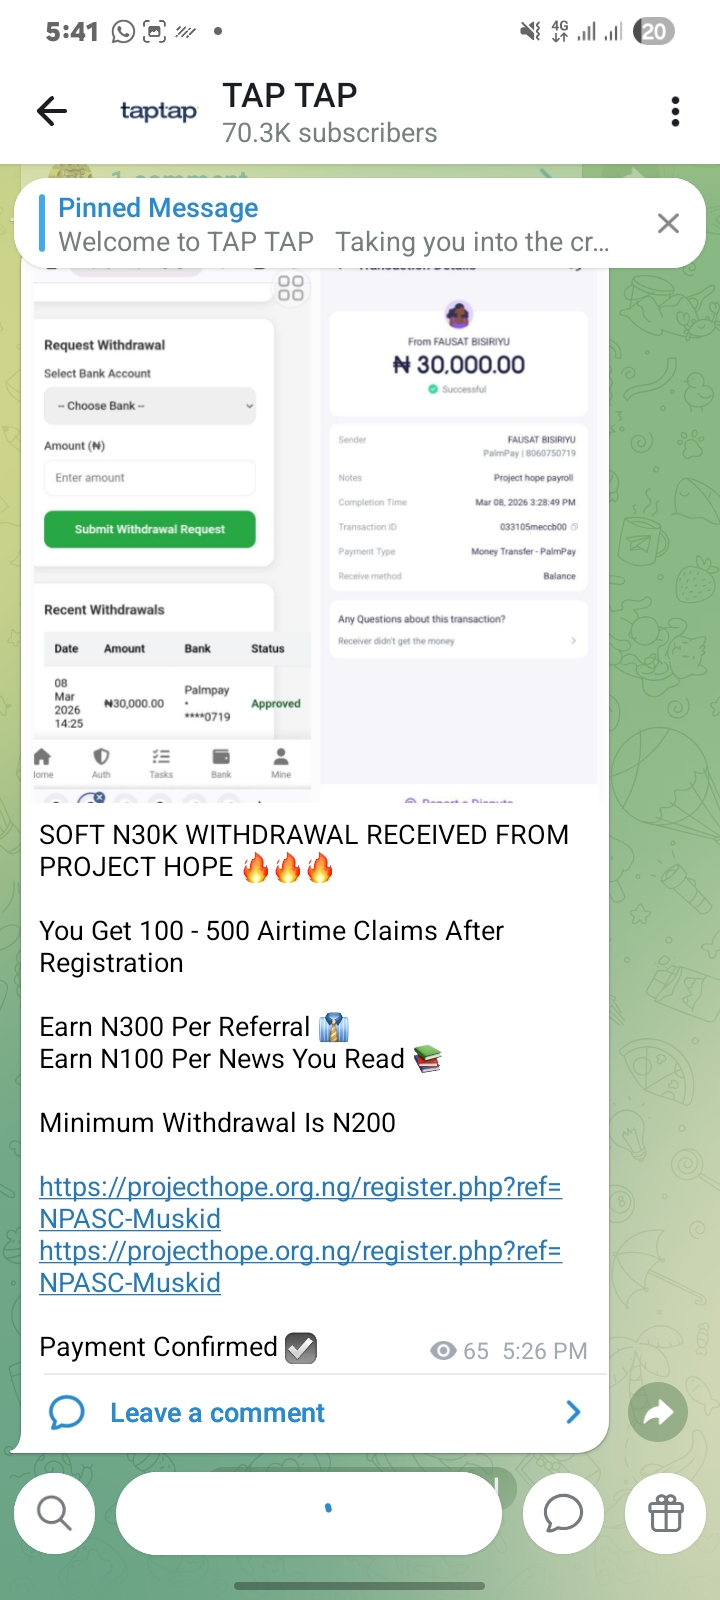Open the TAP TAP channel avatar
The width and height of the screenshot is (720, 1600).
[x=158, y=111]
